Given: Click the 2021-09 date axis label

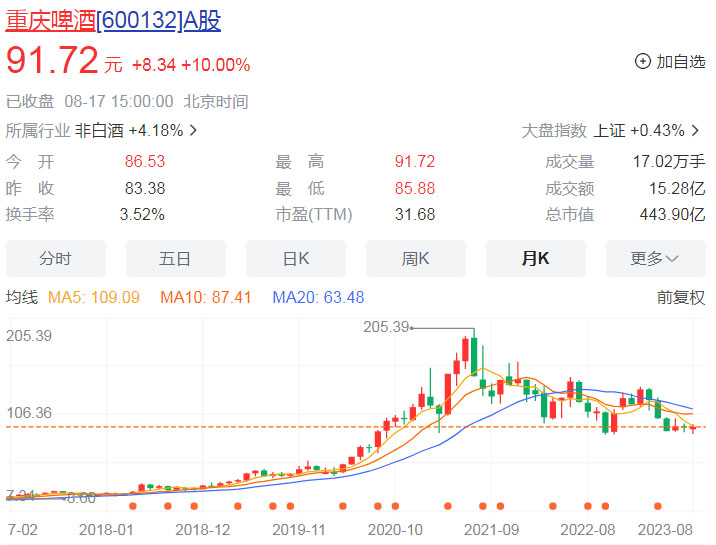Looking at the screenshot, I should tap(491, 530).
